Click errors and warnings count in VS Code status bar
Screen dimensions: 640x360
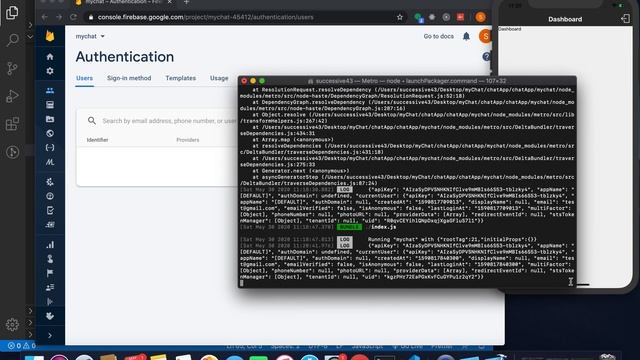pyautogui.click(x=22, y=346)
